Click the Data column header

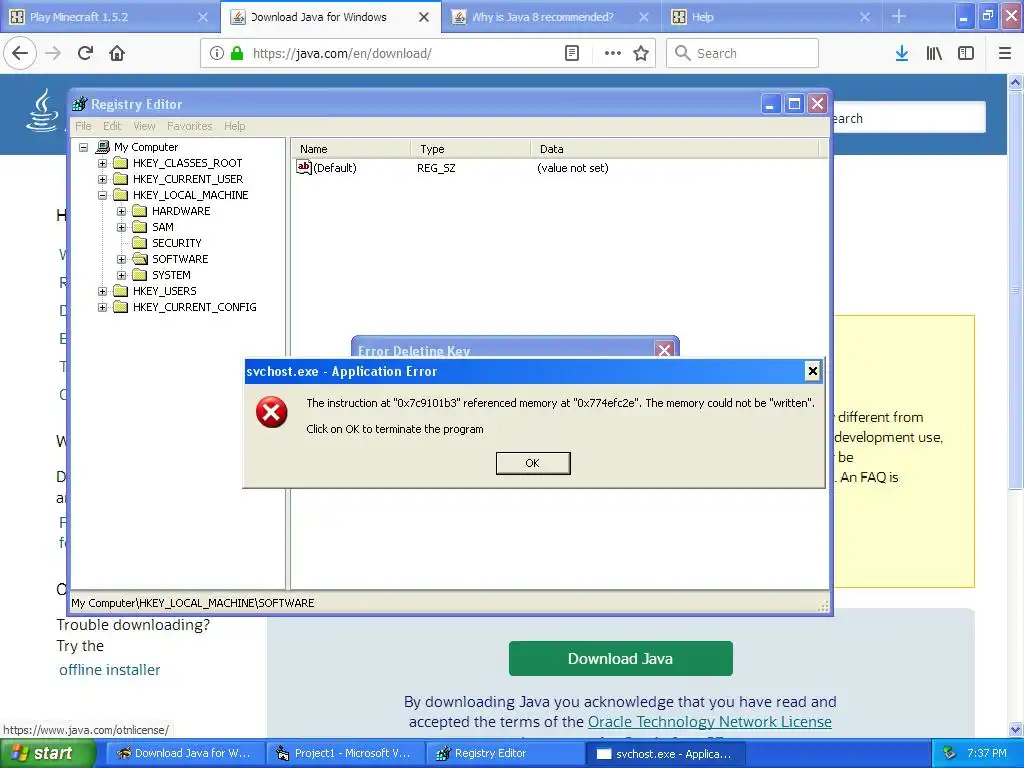tap(674, 149)
